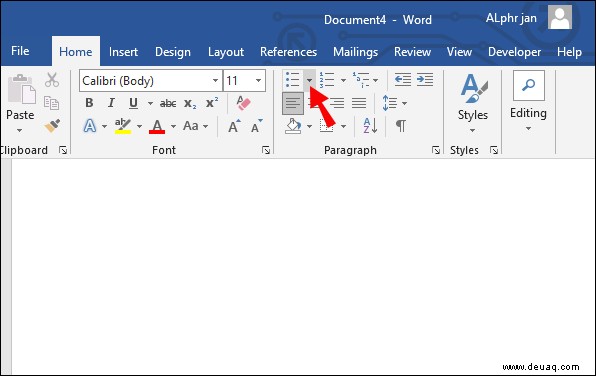596x376 pixels.
Task: Open the Change Case Aa menu
Action: tap(190, 125)
